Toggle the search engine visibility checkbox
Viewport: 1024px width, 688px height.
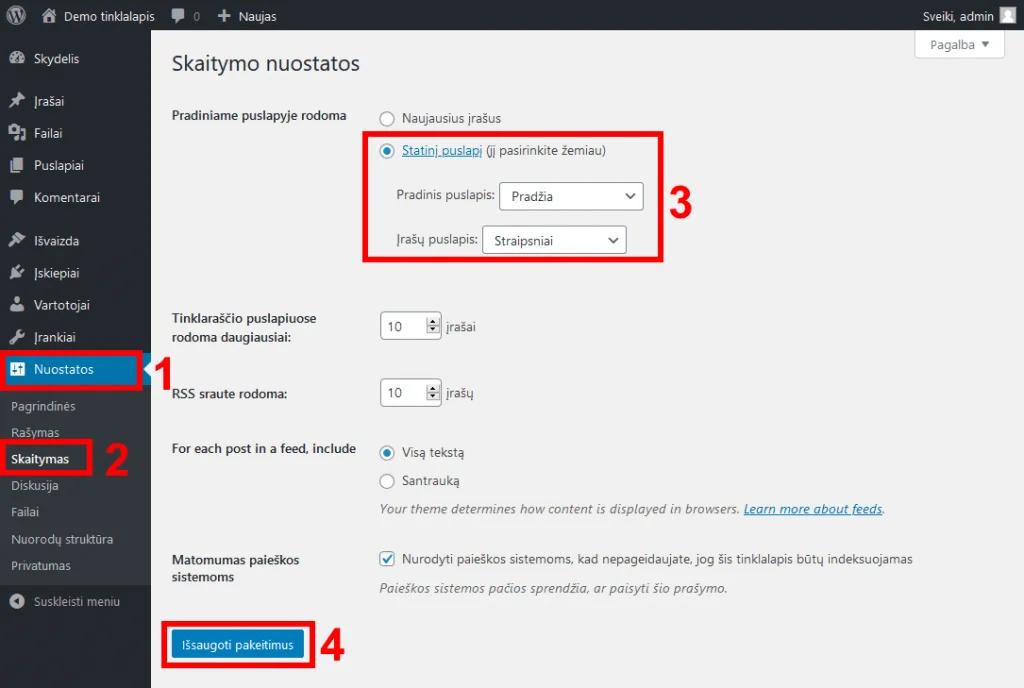tap(387, 559)
